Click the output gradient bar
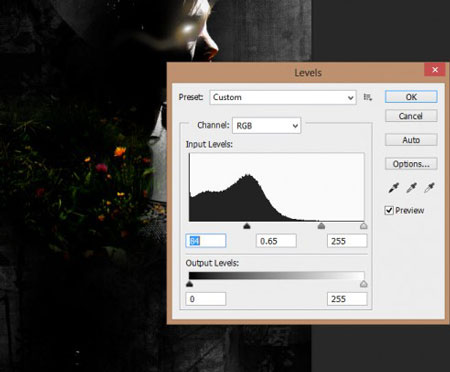450x372 pixels. click(x=276, y=276)
